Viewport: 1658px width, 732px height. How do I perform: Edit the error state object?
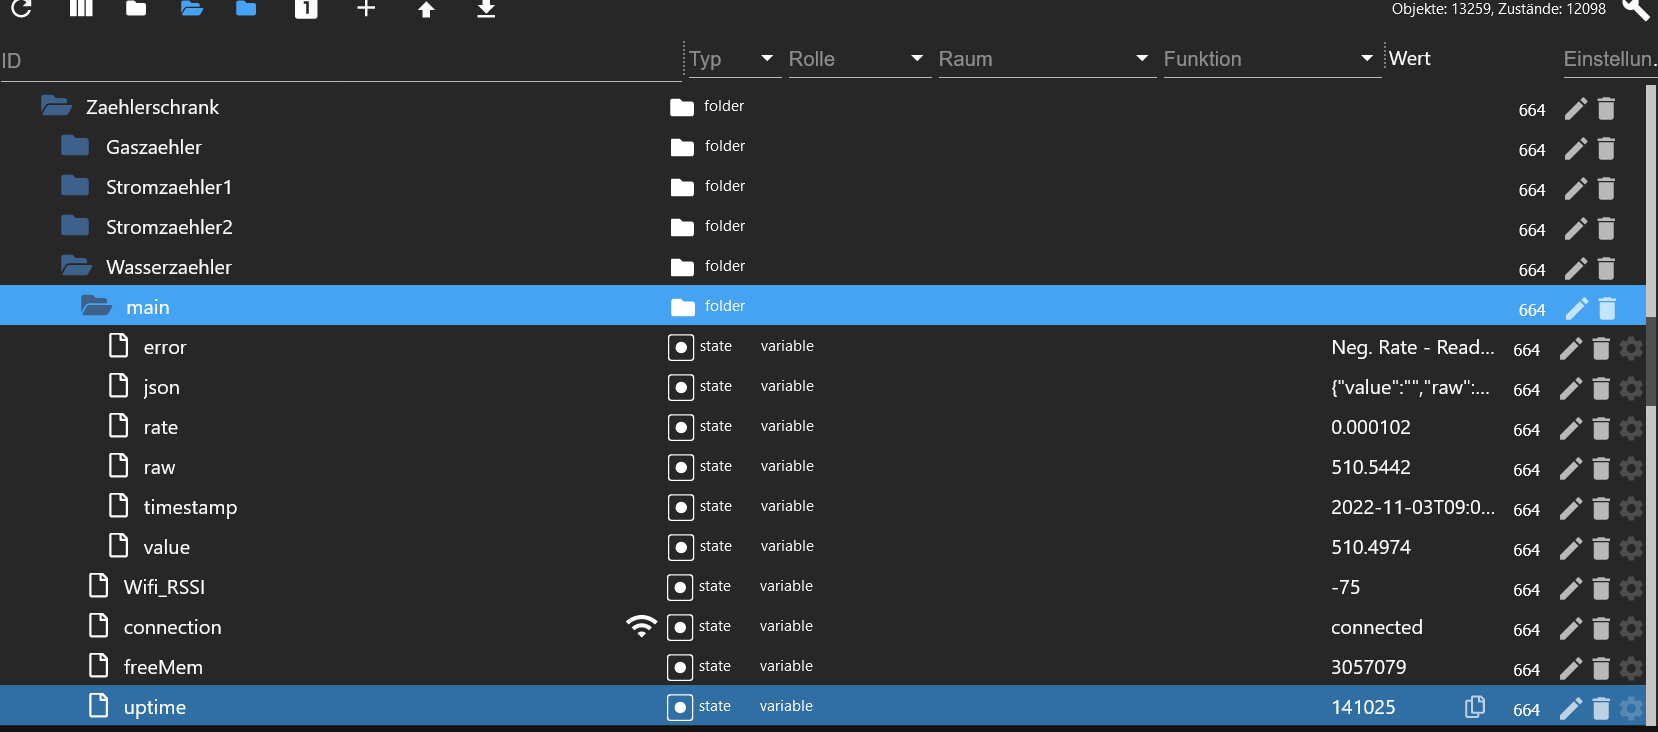(1571, 349)
